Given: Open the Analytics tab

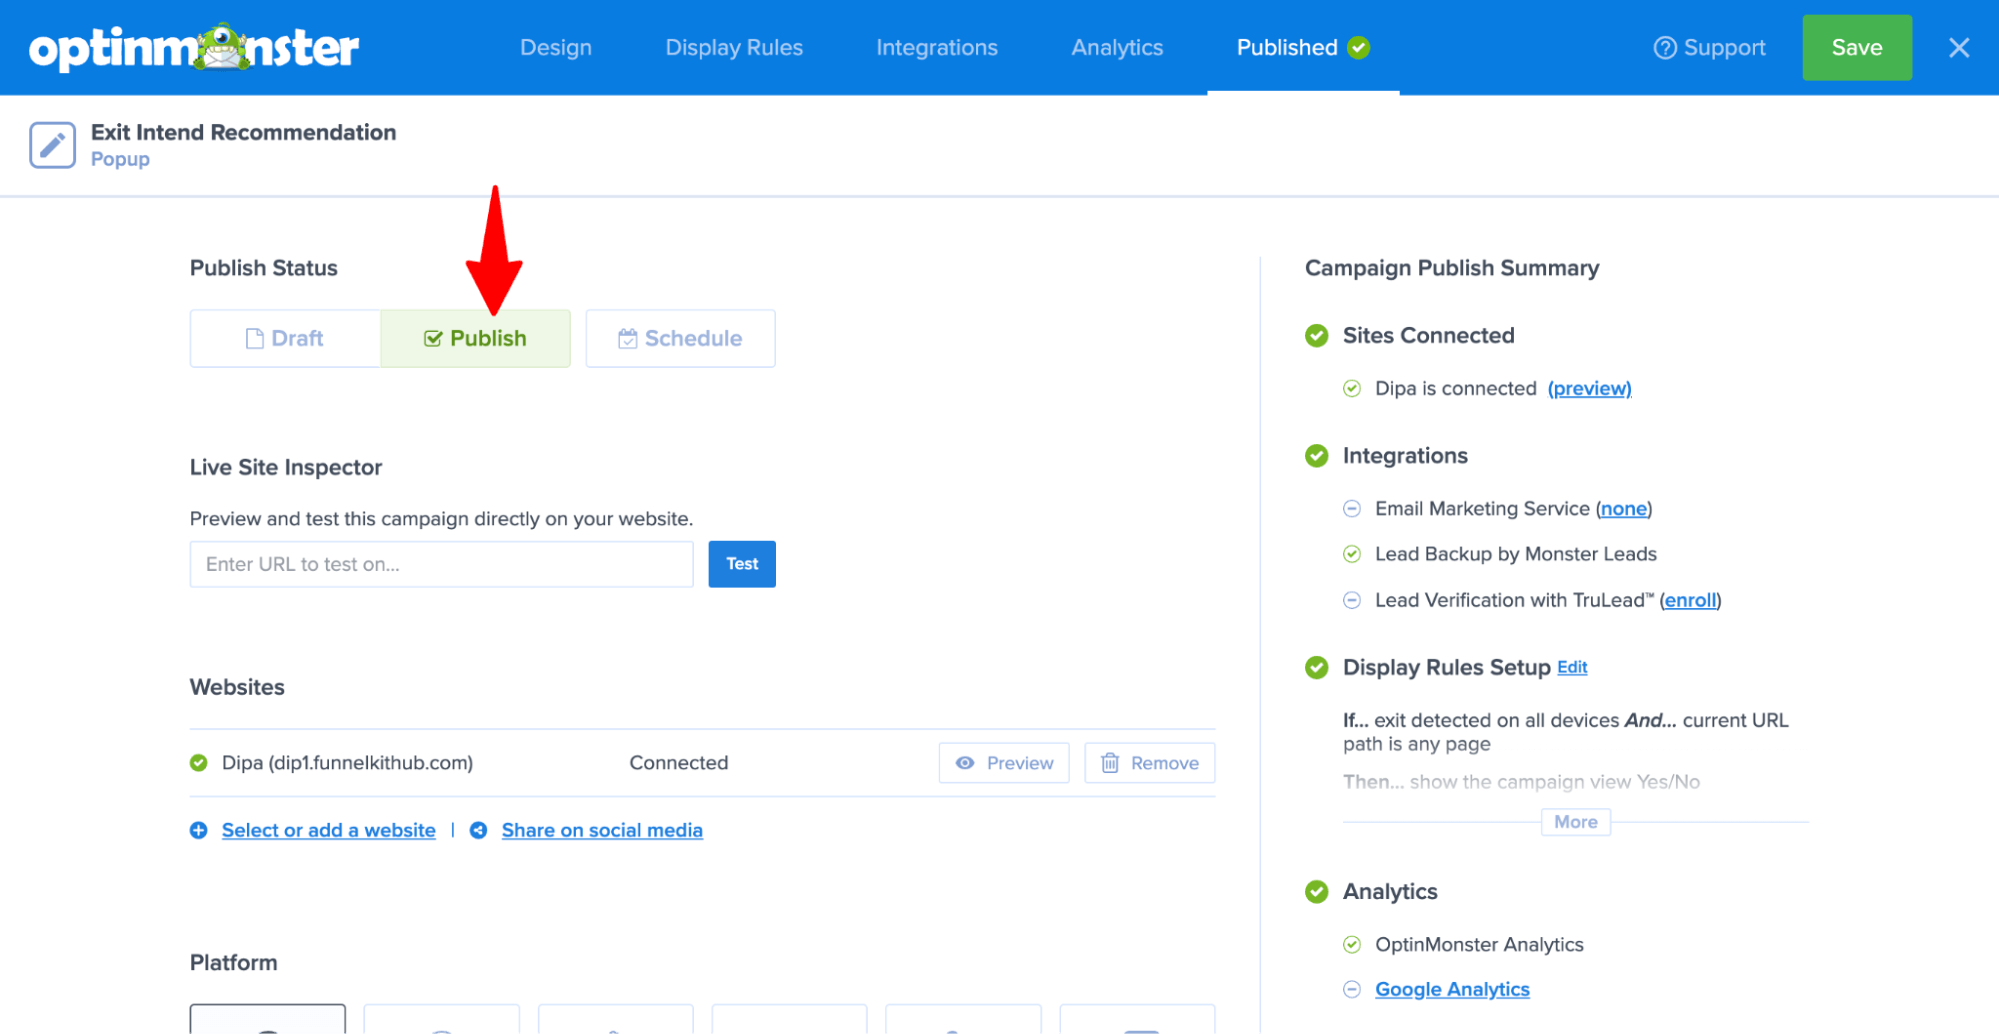Looking at the screenshot, I should pyautogui.click(x=1117, y=47).
